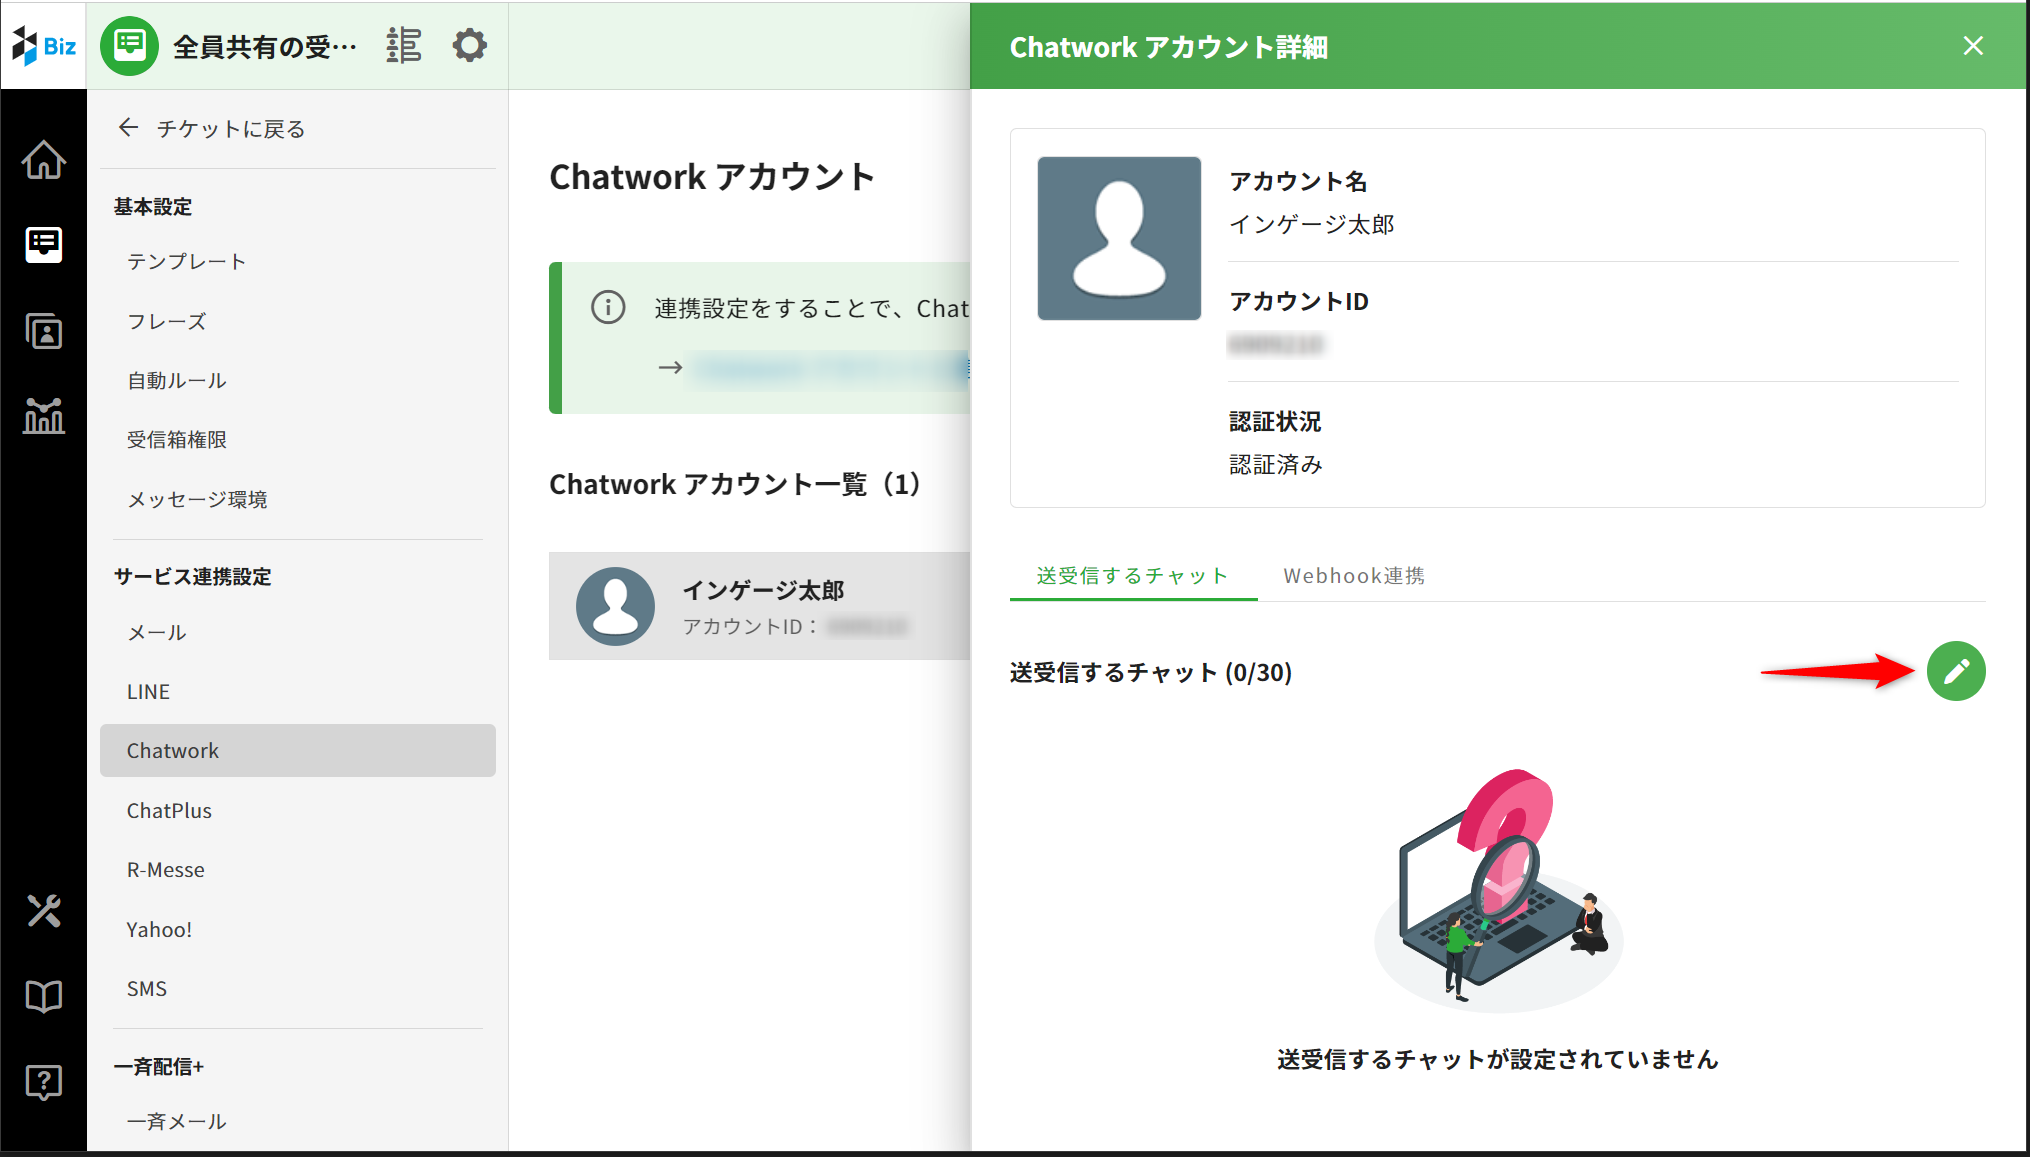Click the Biz logo icon
Viewport: 2030px width, 1157px height.
44,46
